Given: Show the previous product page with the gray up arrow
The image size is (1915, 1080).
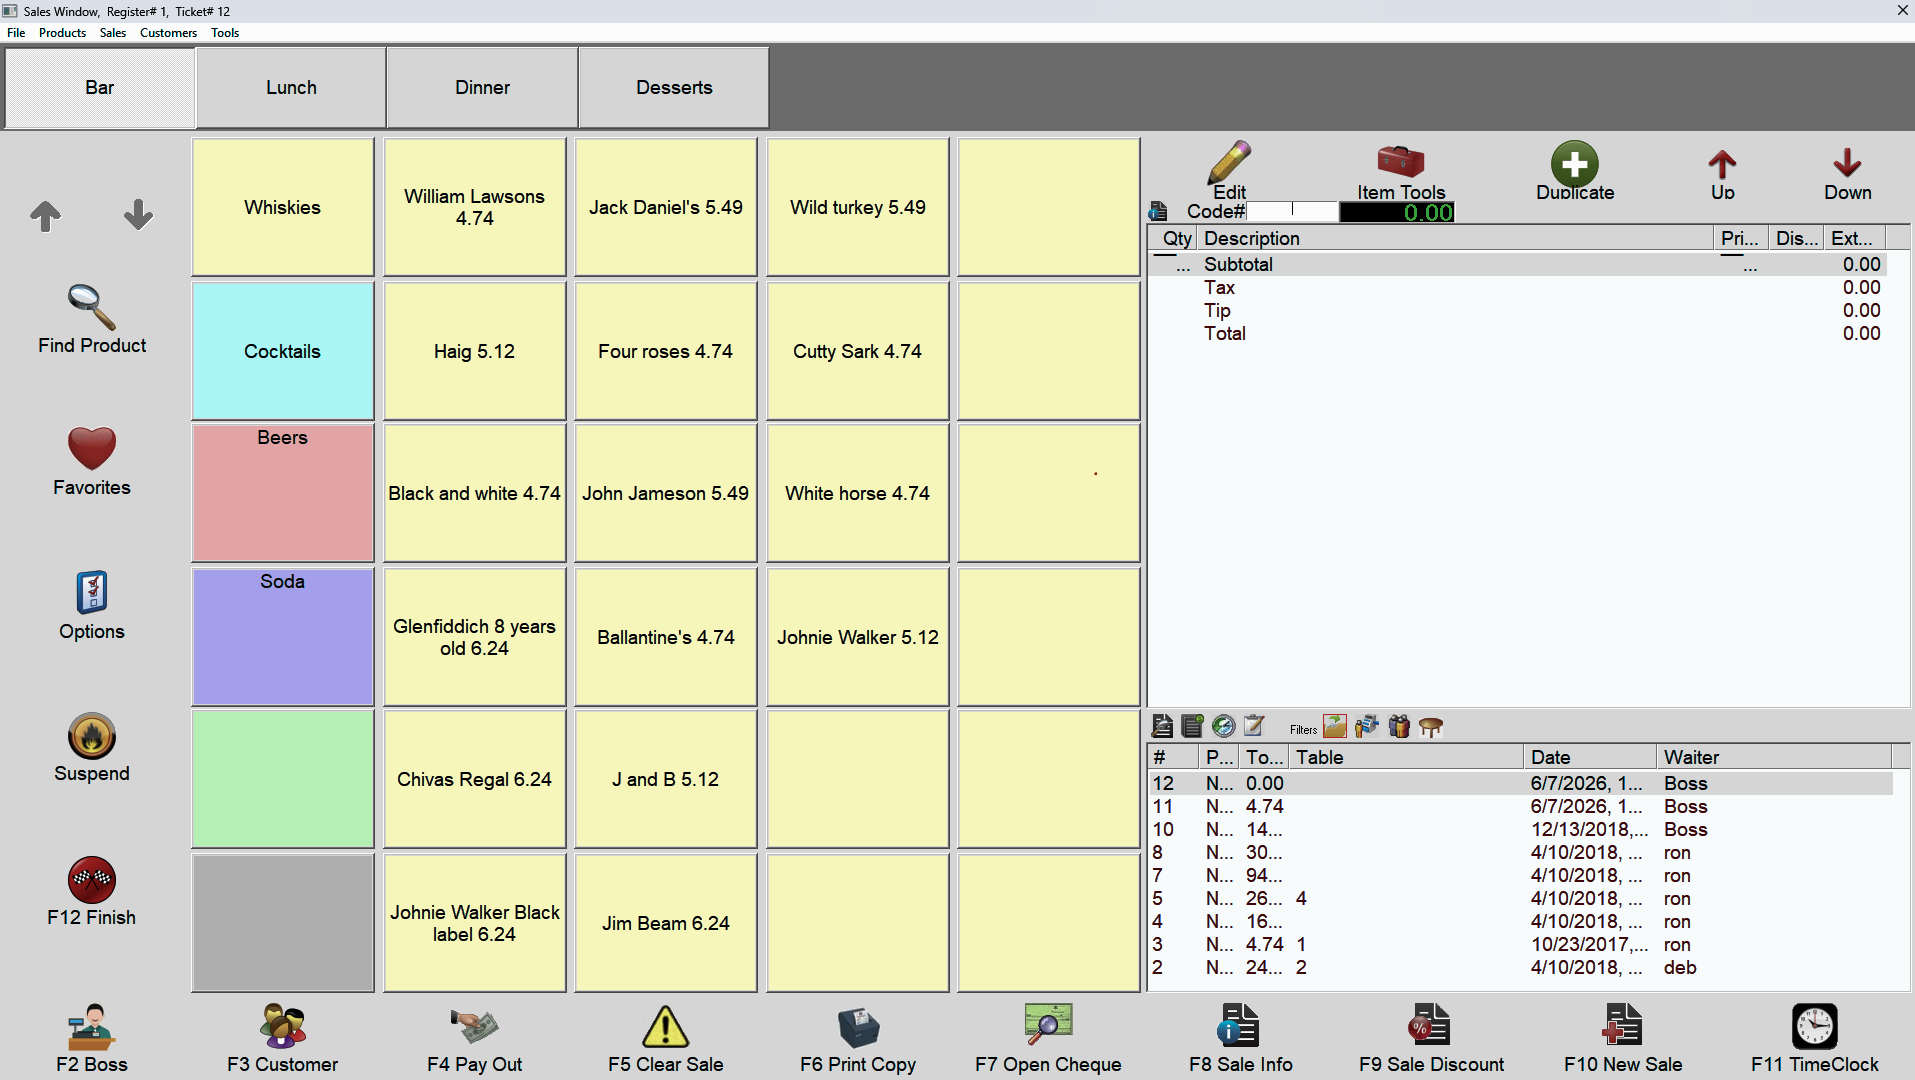Looking at the screenshot, I should pyautogui.click(x=45, y=215).
